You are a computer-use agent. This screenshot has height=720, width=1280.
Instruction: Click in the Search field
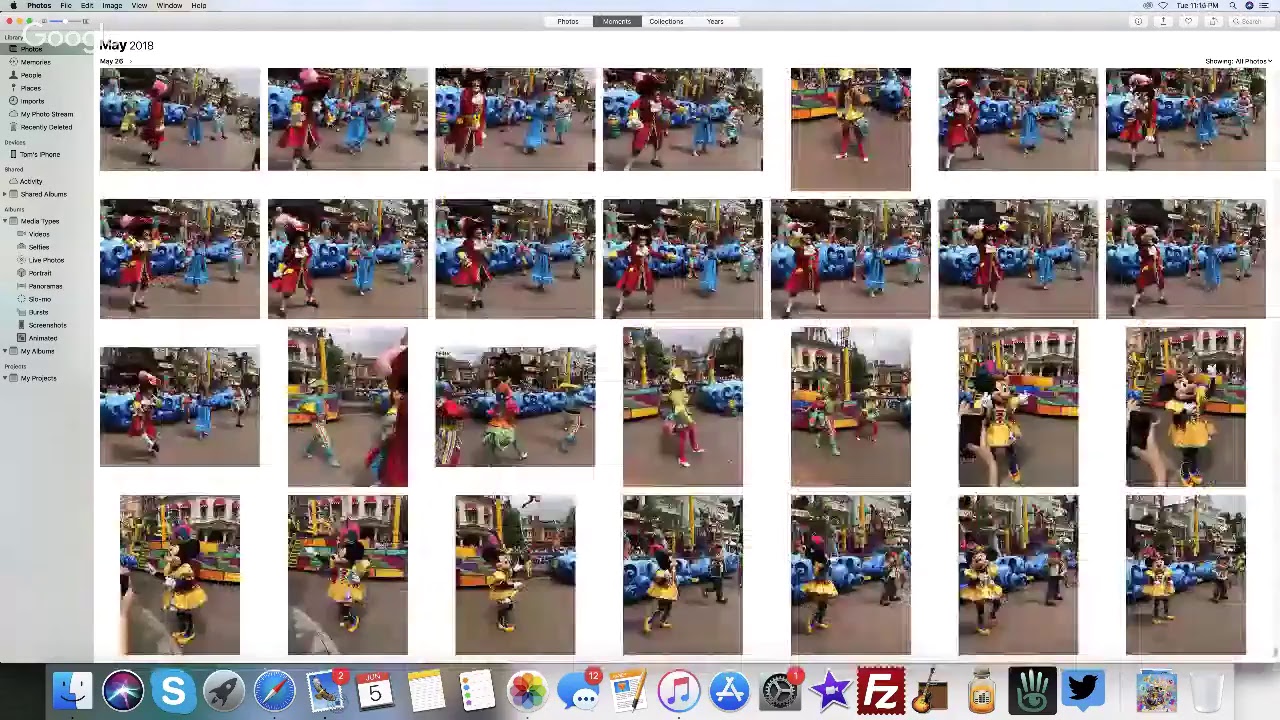point(1250,21)
